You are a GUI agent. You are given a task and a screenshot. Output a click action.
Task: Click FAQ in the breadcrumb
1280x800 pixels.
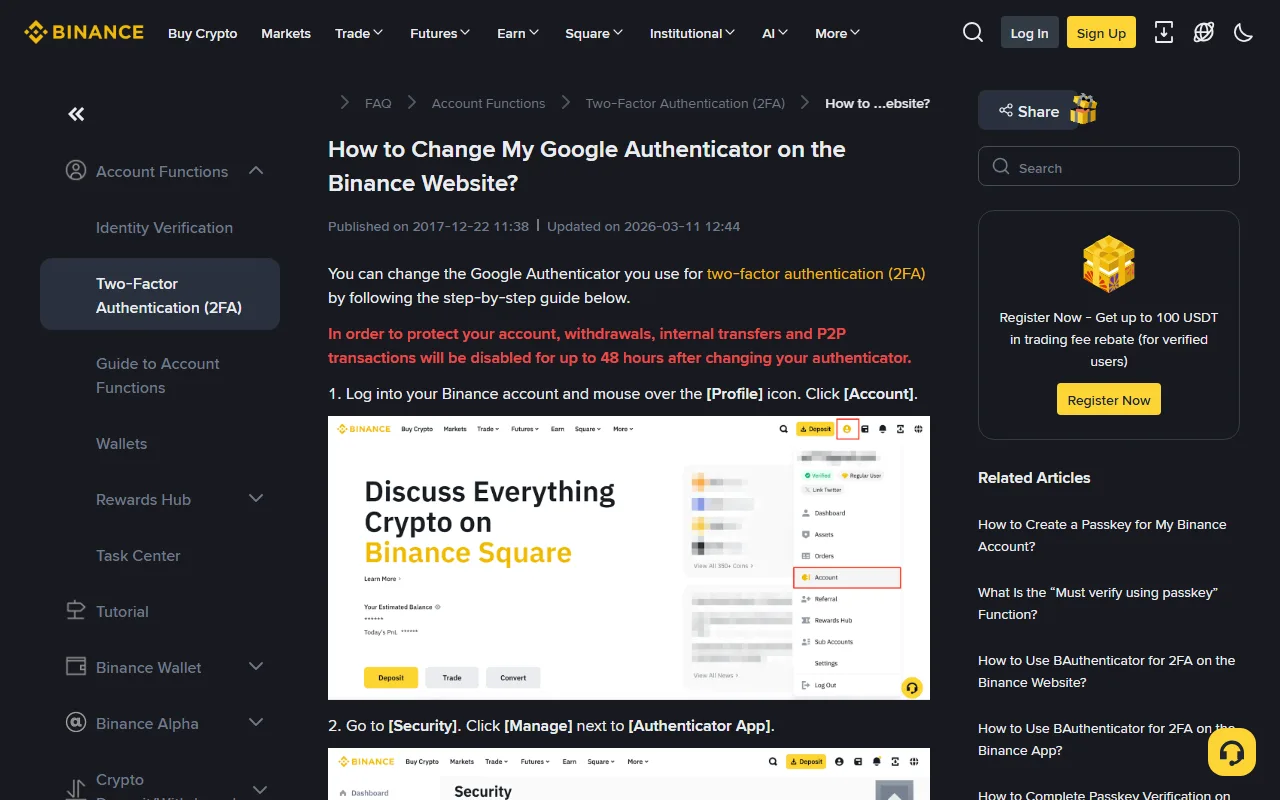pos(378,103)
